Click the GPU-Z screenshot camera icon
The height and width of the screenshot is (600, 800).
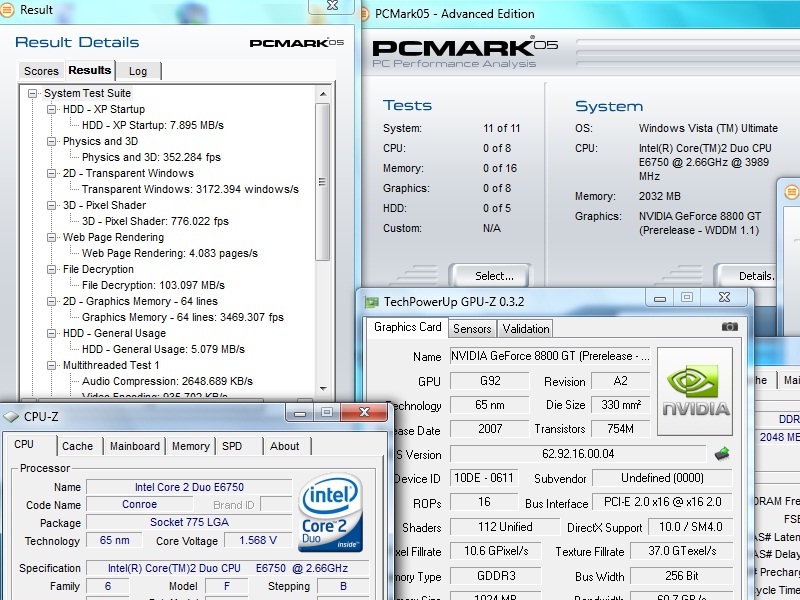click(x=730, y=327)
